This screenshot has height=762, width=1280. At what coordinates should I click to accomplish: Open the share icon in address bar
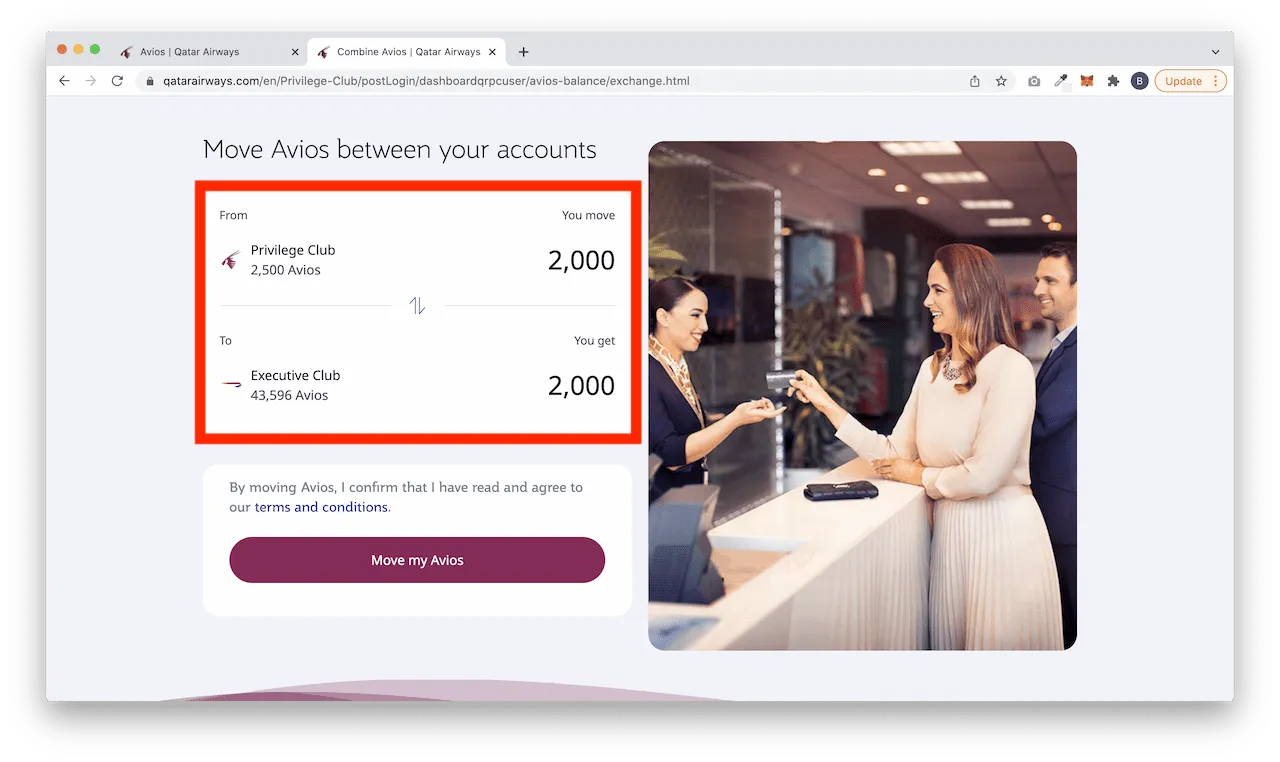[975, 81]
